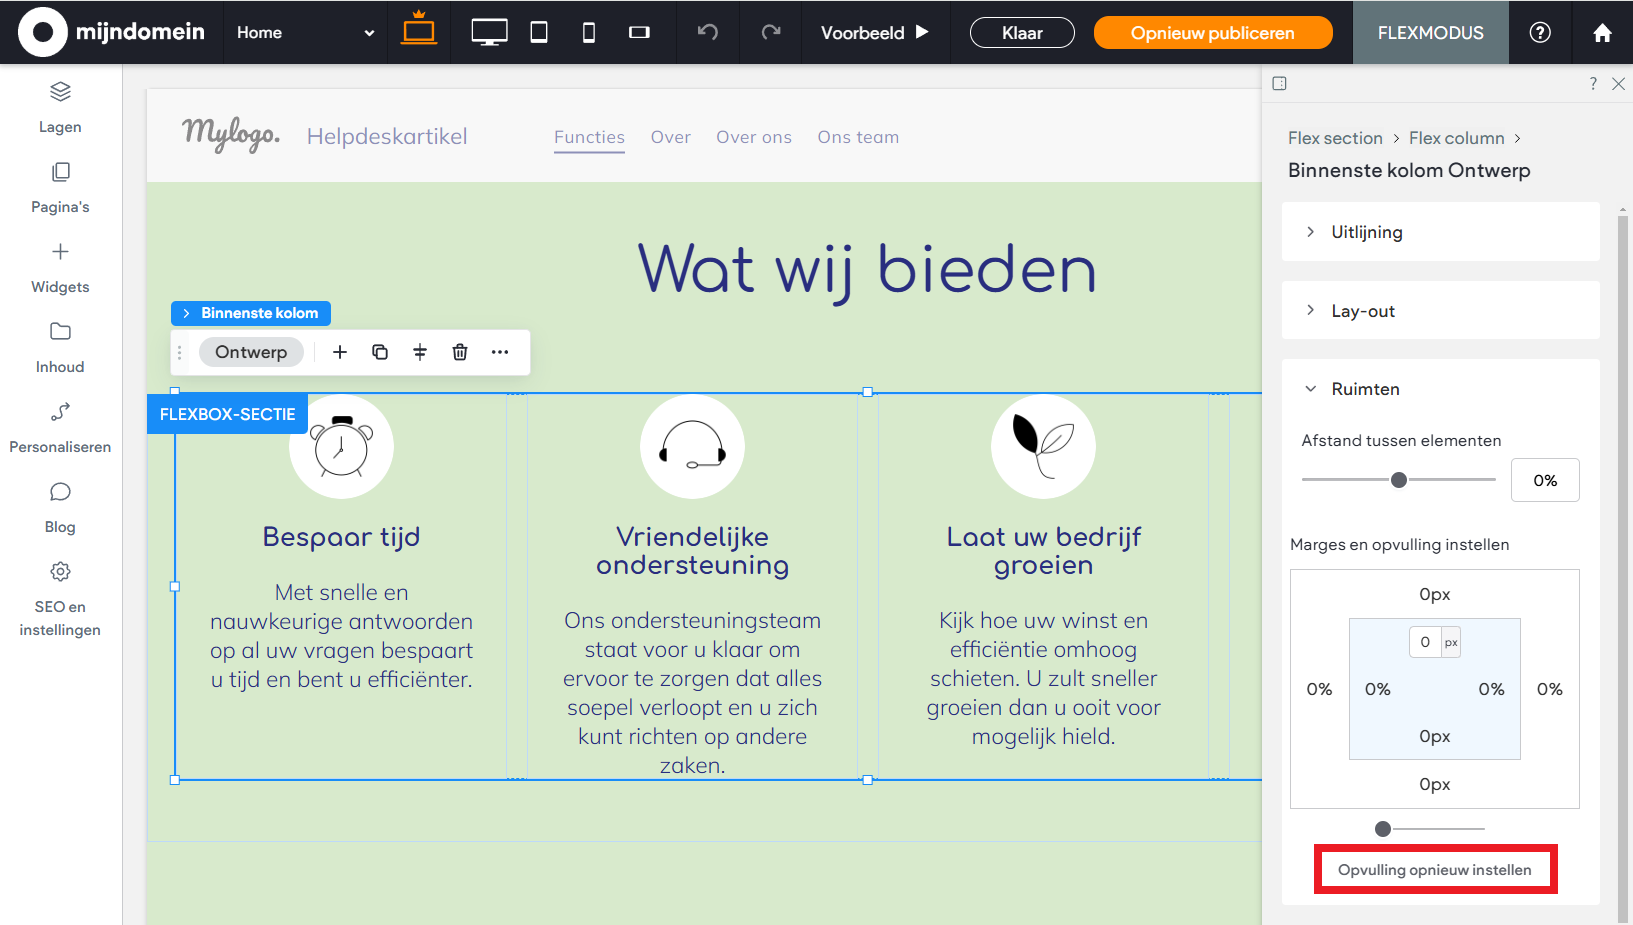
Task: Open help via question mark icon
Action: pyautogui.click(x=1539, y=32)
